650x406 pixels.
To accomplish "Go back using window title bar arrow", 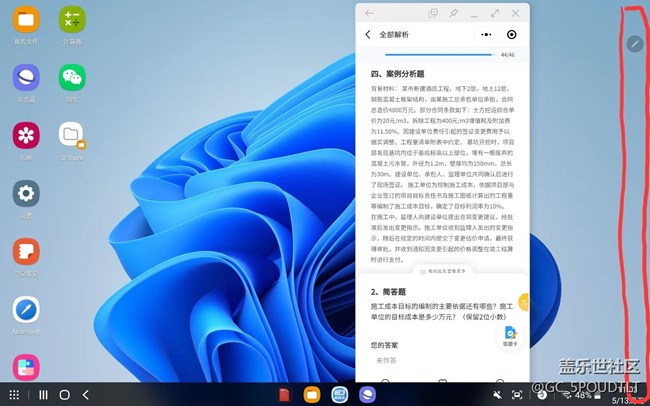I will [x=369, y=13].
